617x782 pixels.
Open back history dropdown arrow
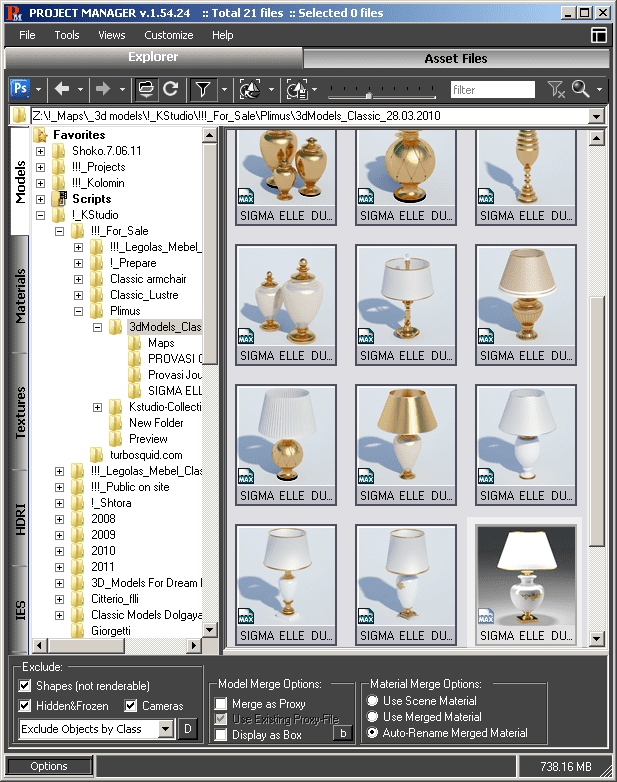80,90
